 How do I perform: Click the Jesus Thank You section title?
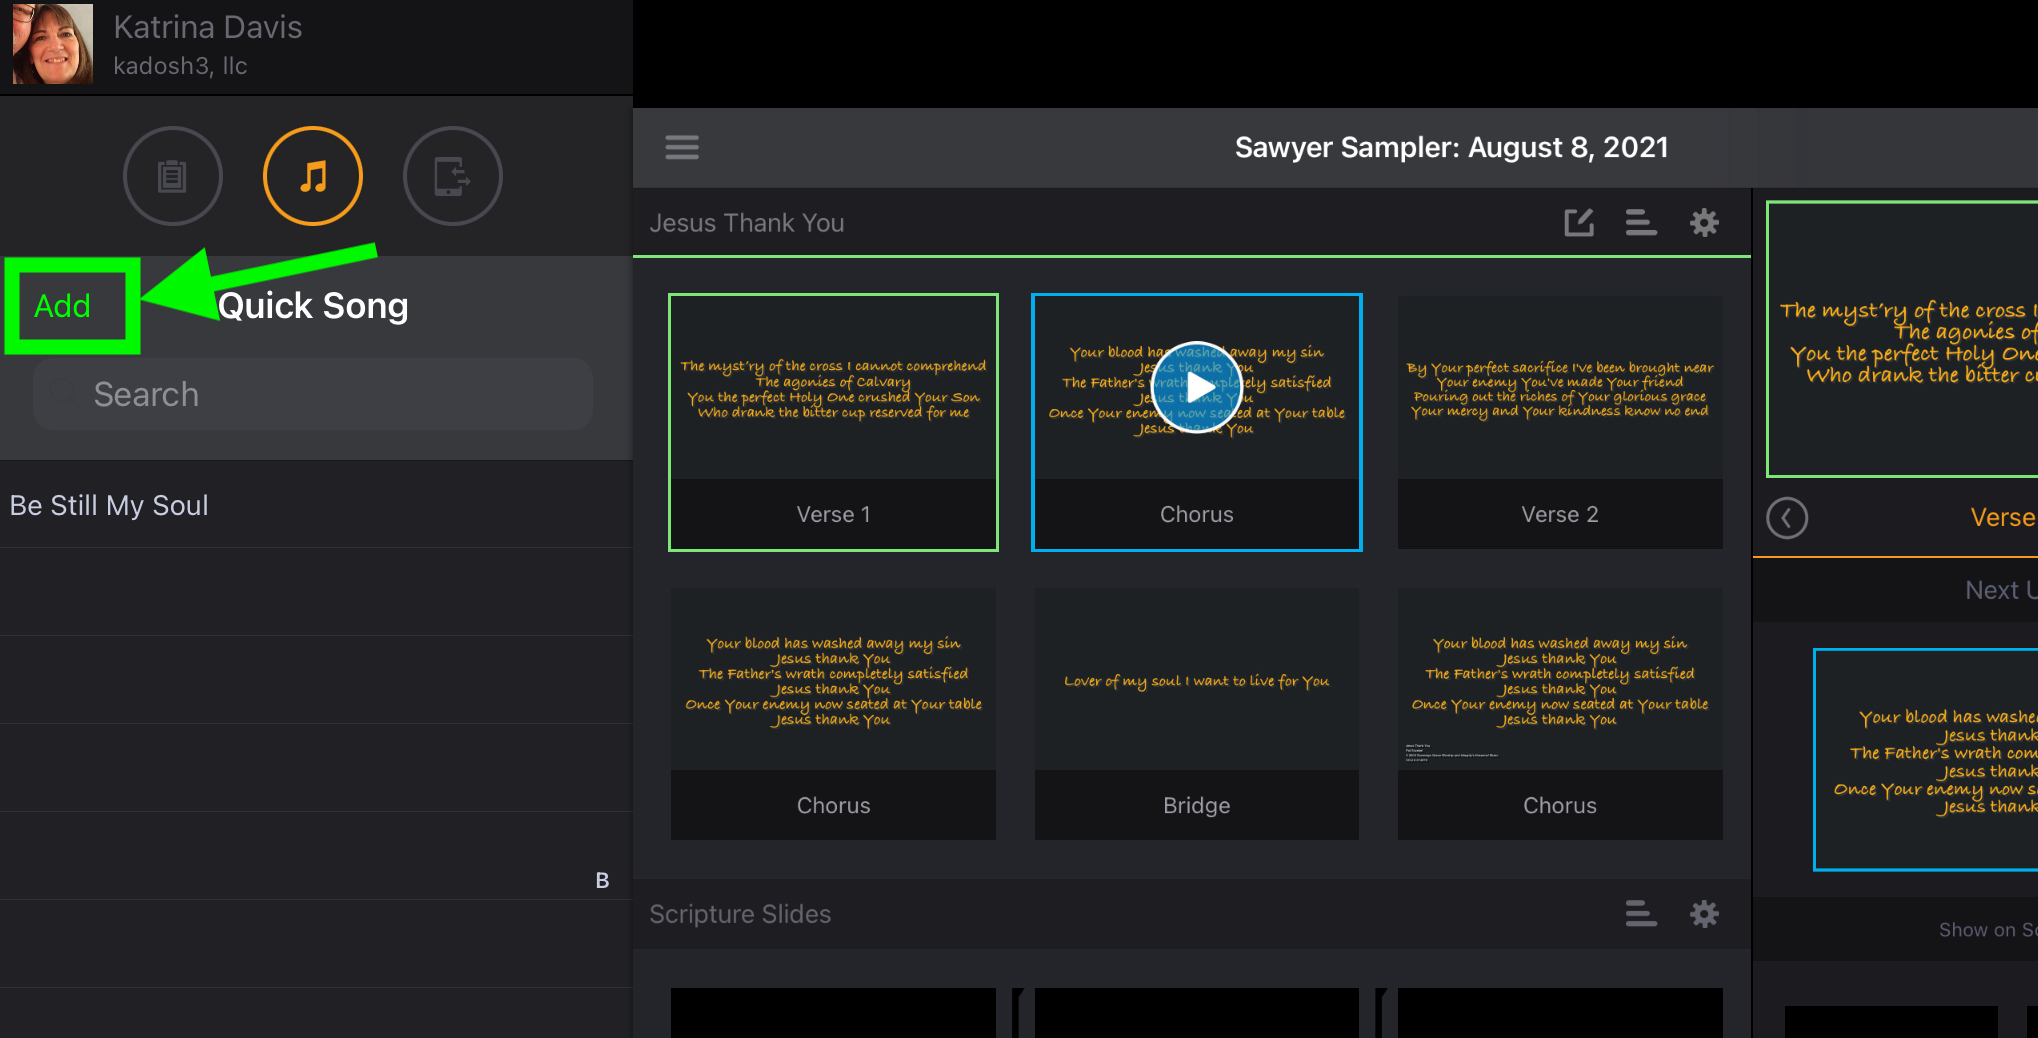point(747,223)
